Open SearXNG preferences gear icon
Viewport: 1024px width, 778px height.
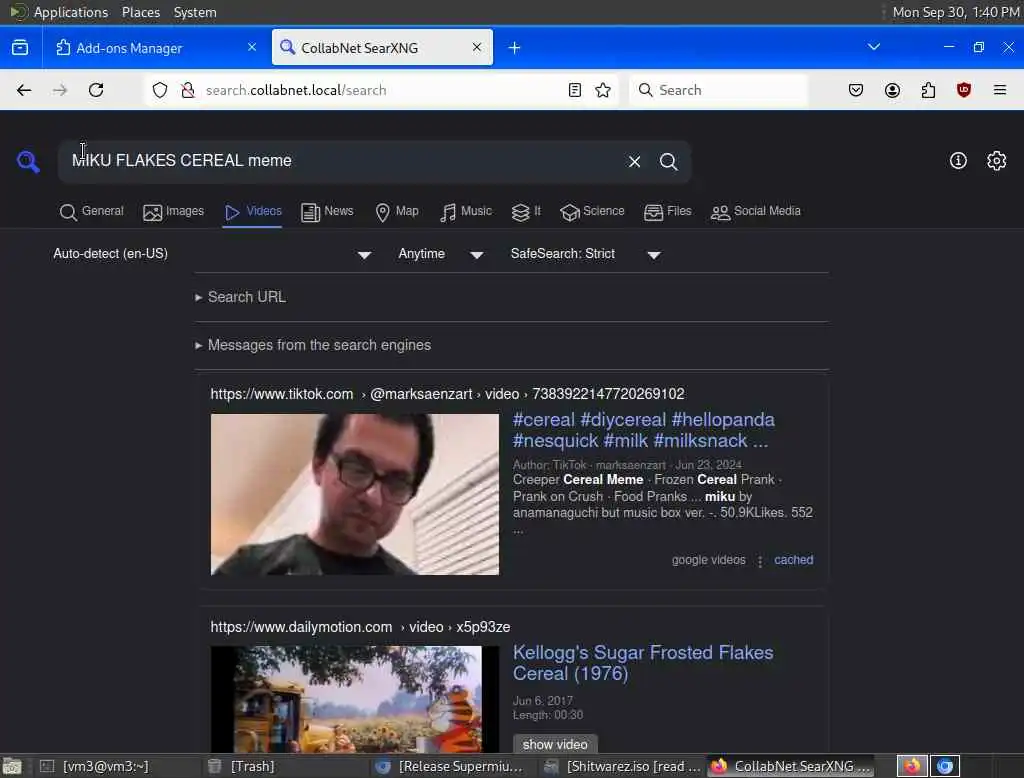(997, 161)
